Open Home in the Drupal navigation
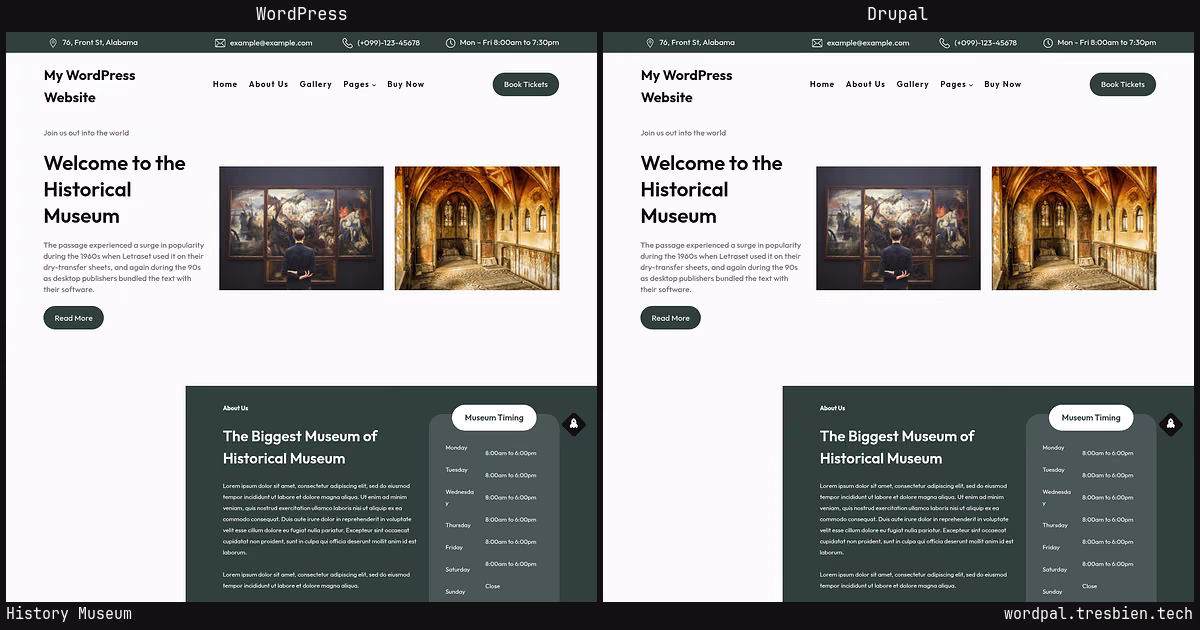Viewport: 1200px width, 630px height. tap(822, 84)
